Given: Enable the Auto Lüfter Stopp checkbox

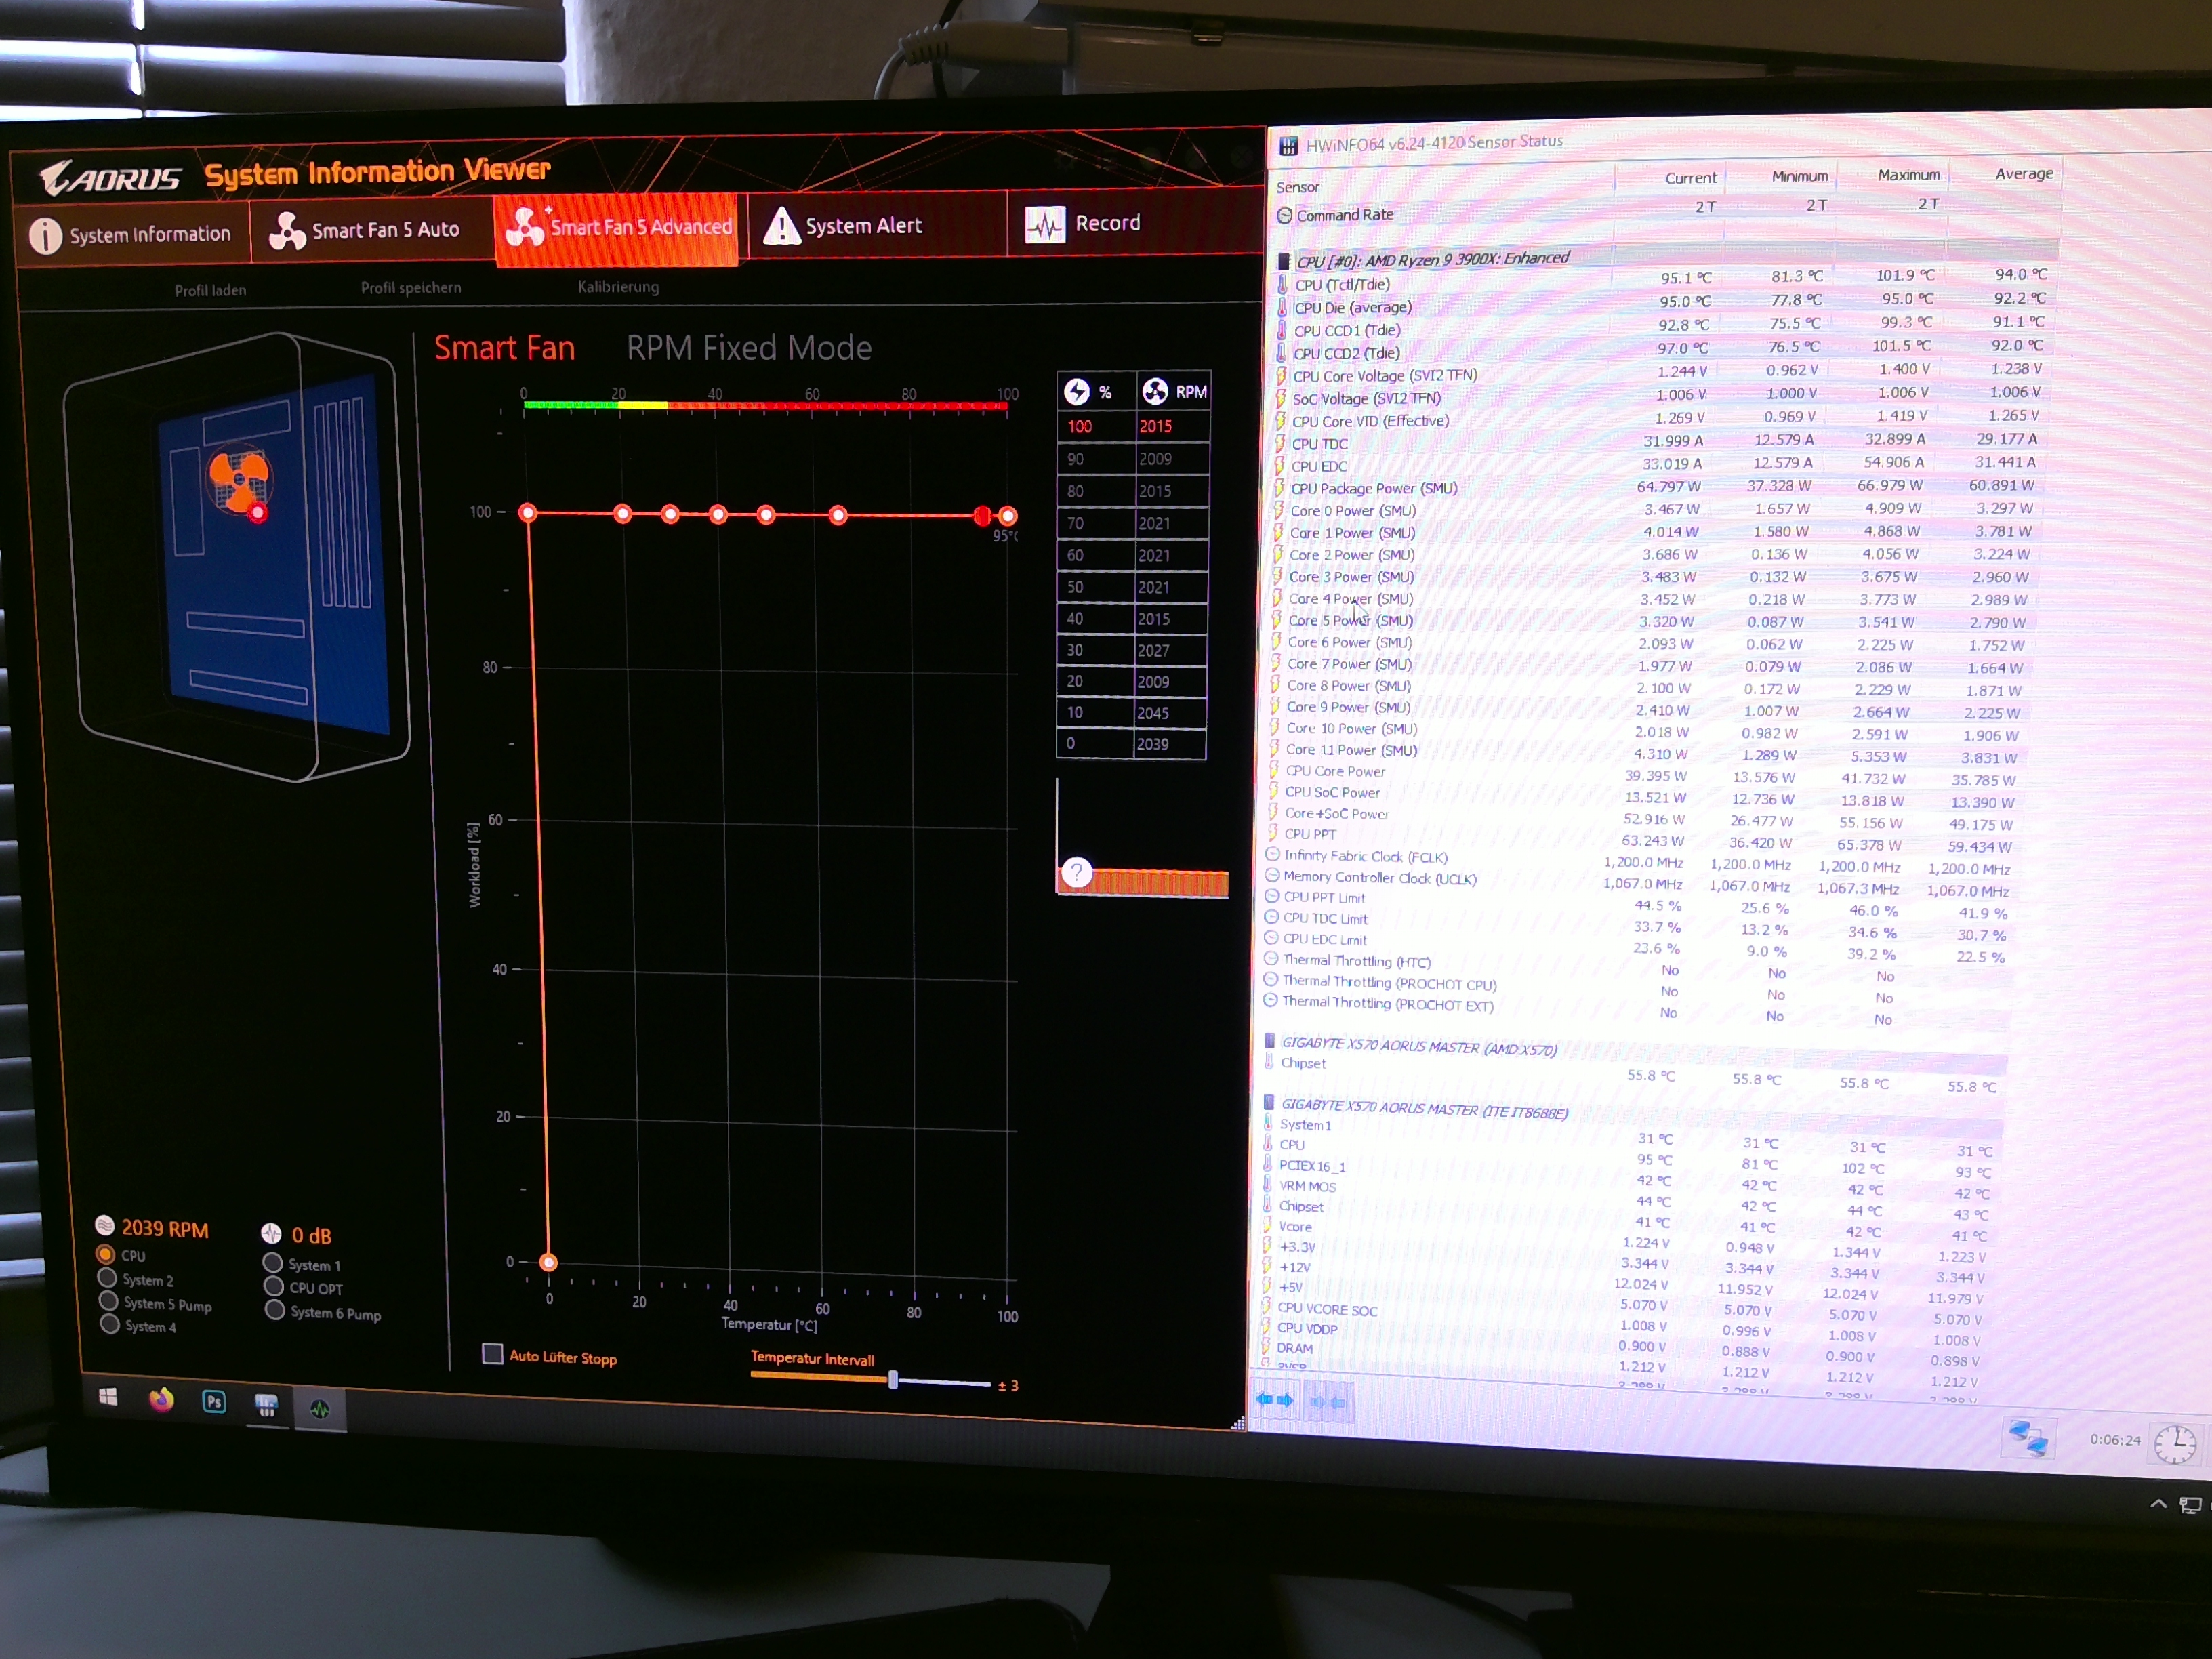Looking at the screenshot, I should 492,1353.
